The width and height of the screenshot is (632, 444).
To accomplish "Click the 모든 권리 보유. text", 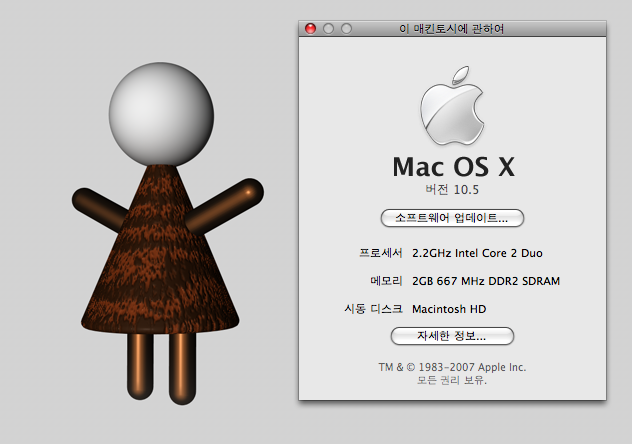I will 452,380.
